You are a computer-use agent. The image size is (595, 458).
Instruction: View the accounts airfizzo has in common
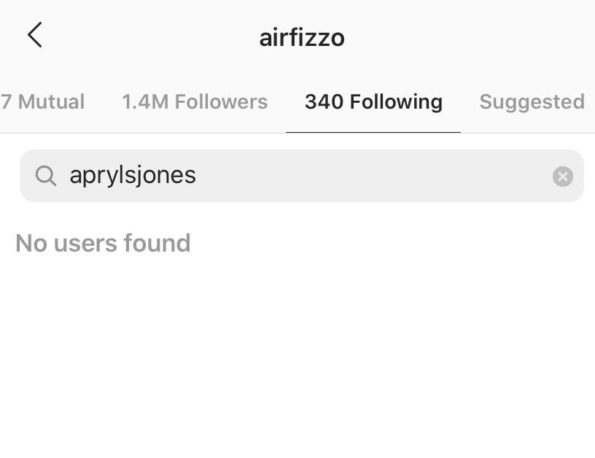tap(42, 102)
